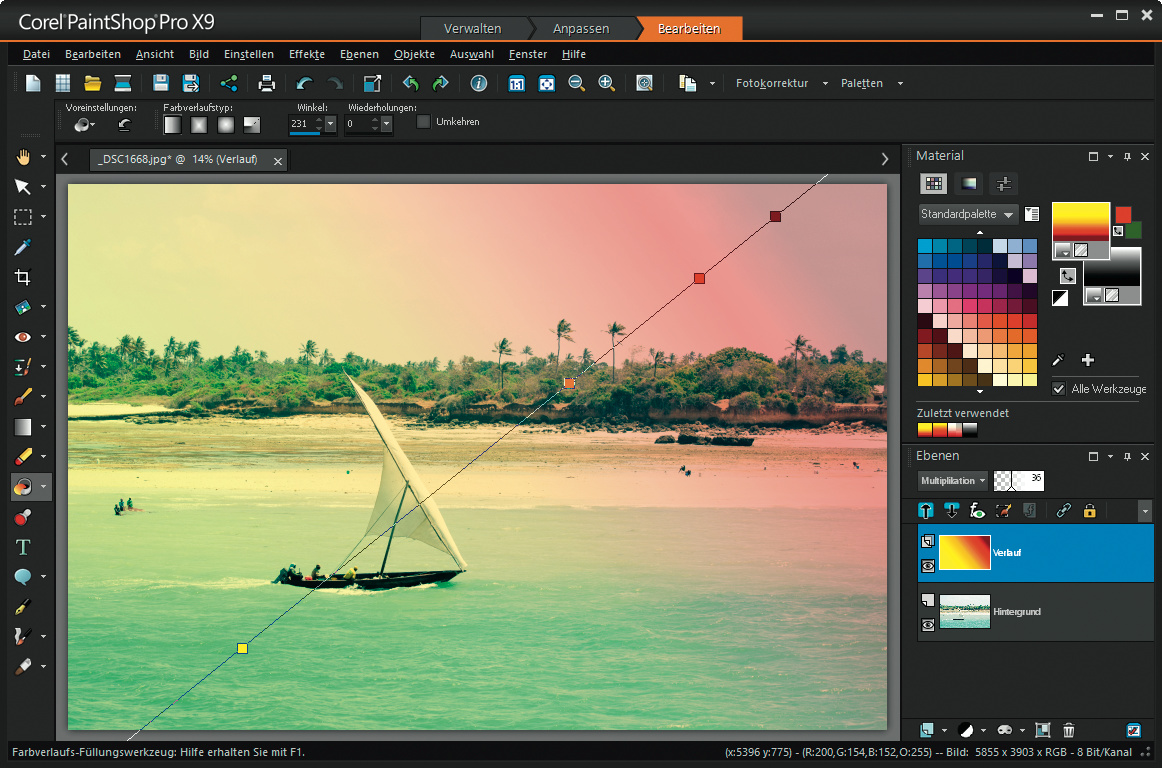Toggle visibility of the Hintergrund layer
1162x768 pixels.
[x=927, y=624]
